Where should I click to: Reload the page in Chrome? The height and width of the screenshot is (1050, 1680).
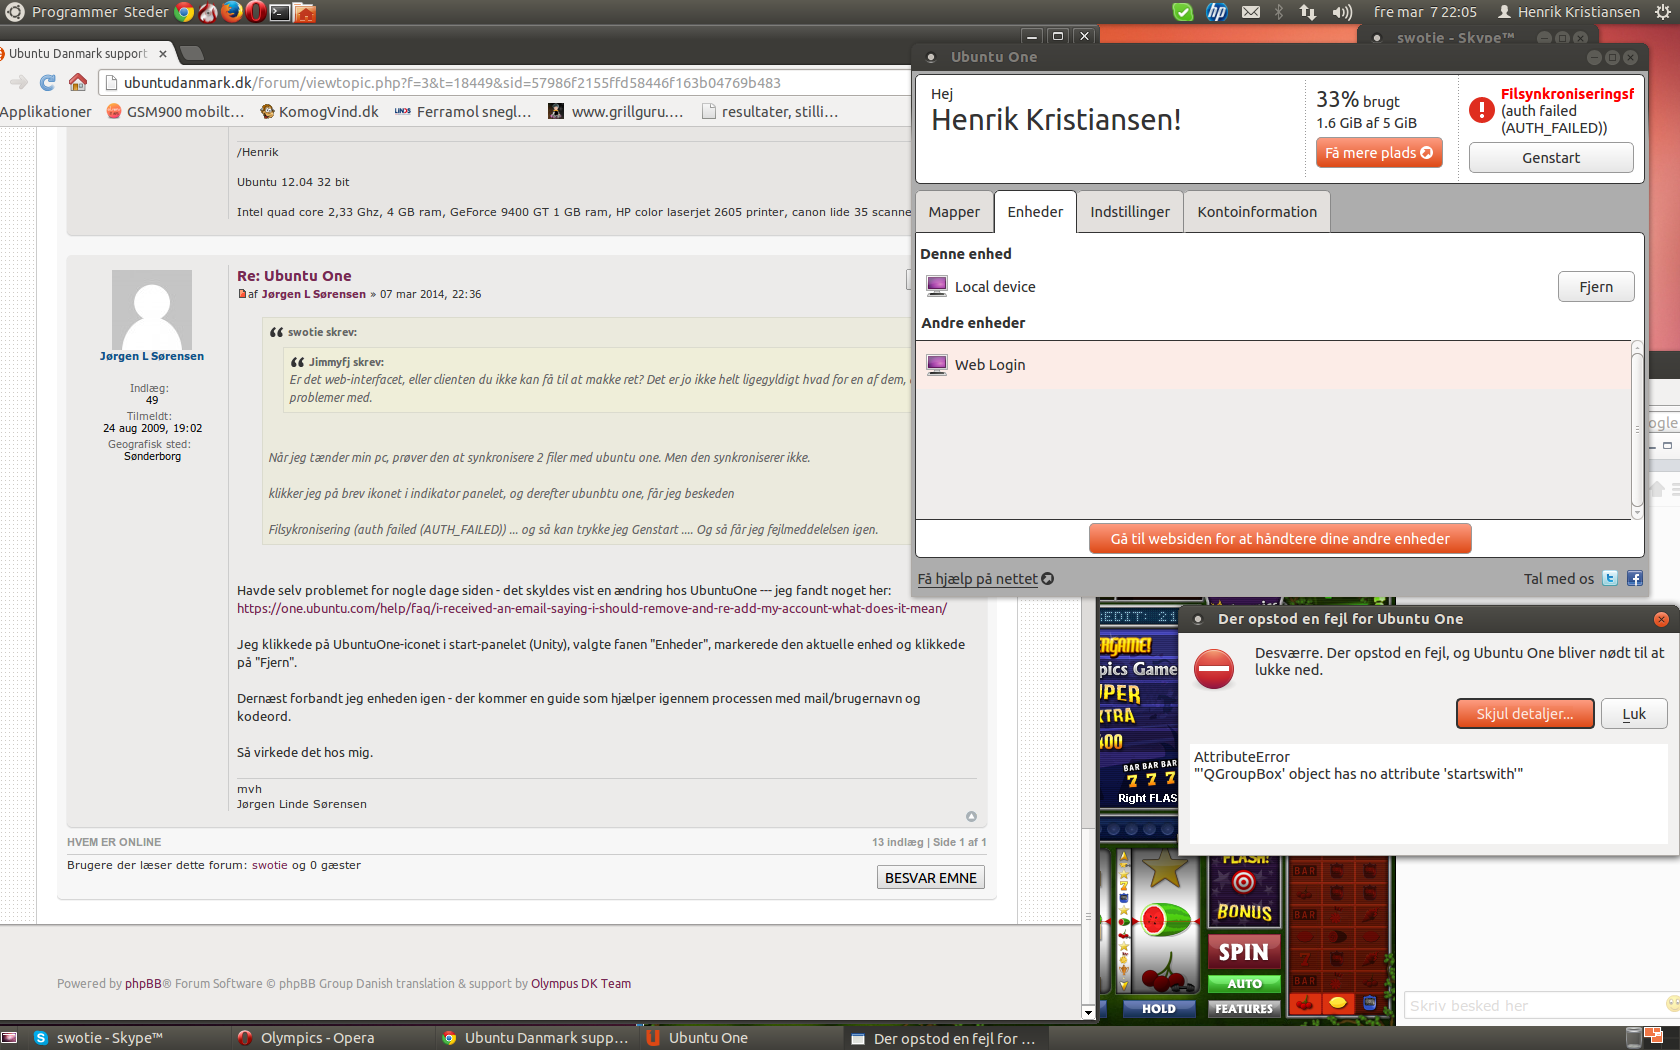click(47, 82)
